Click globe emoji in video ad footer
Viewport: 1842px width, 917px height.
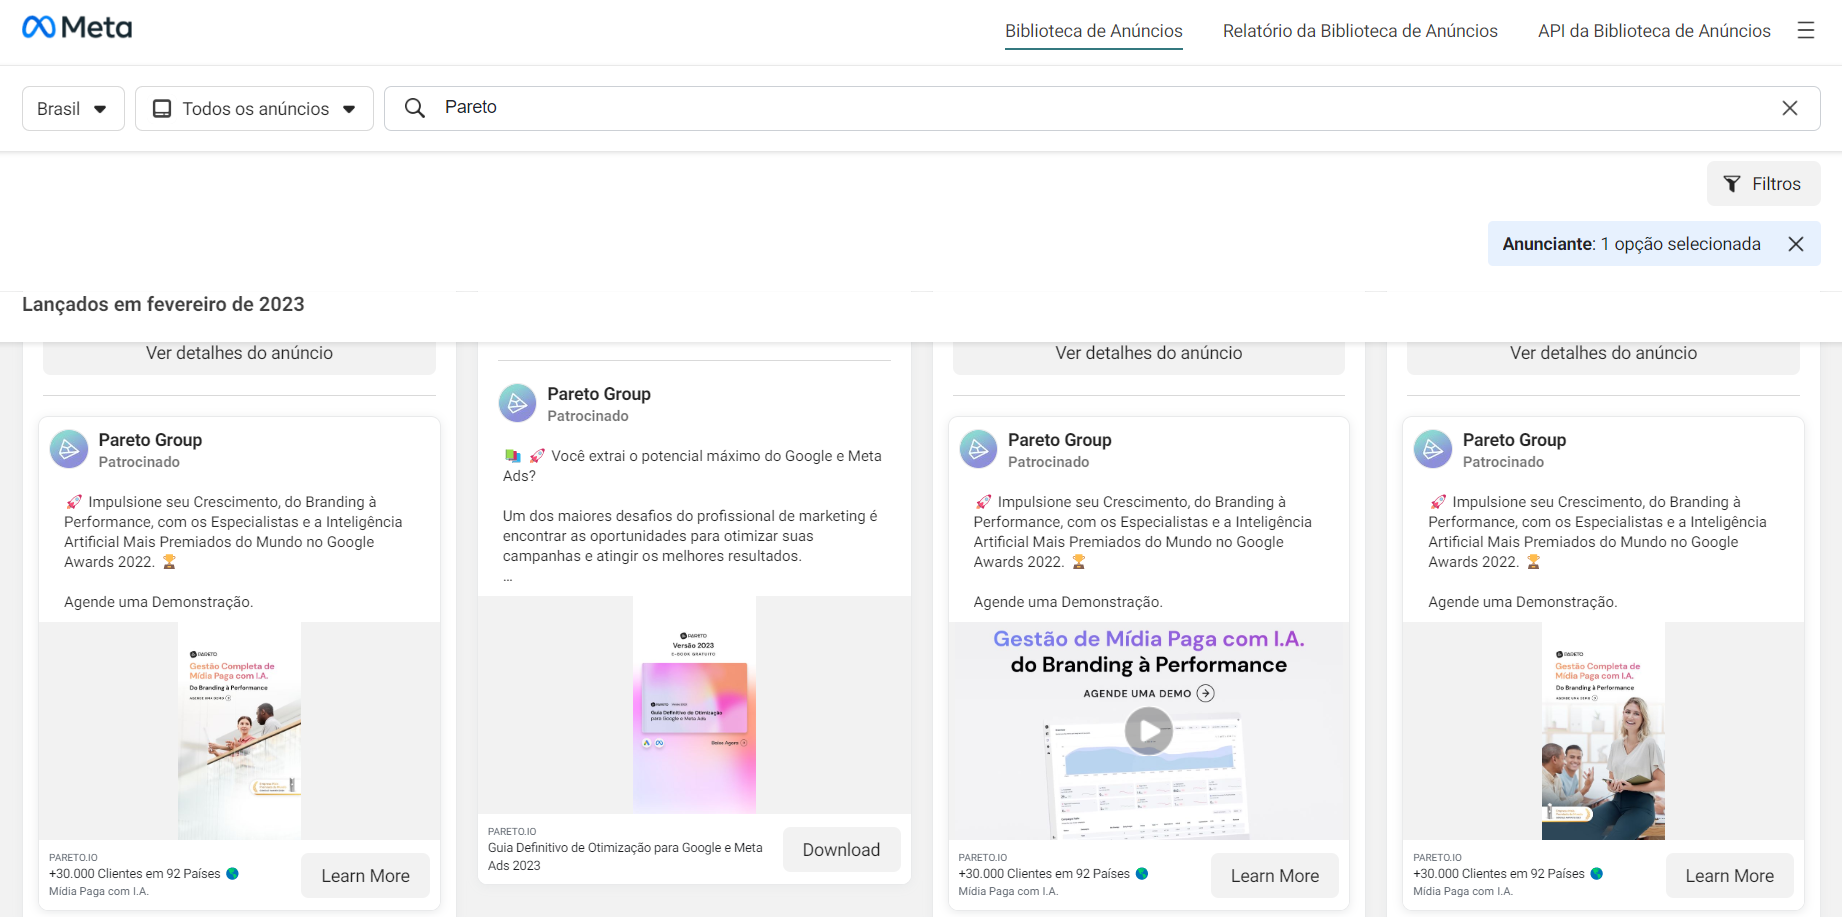[1142, 874]
